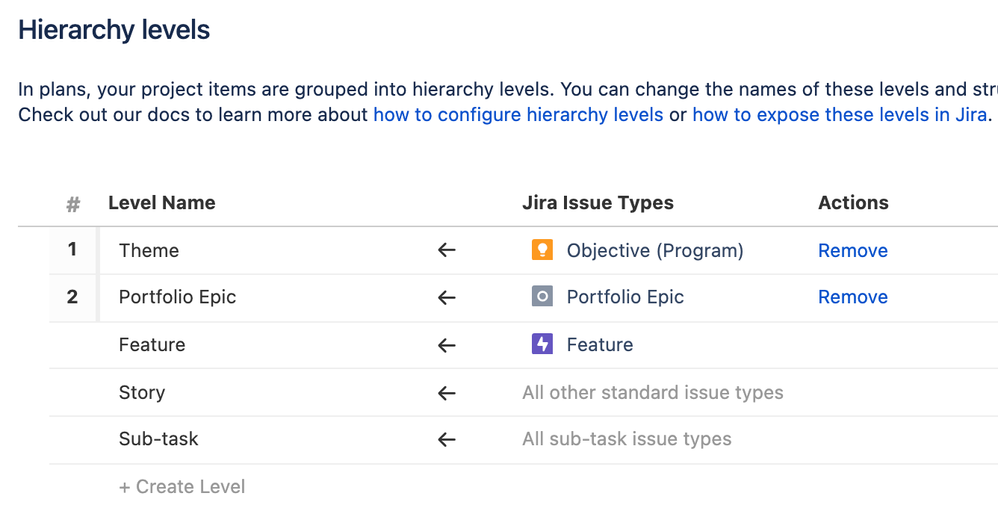Click the arrow icon in Theme row
The width and height of the screenshot is (998, 517).
pyautogui.click(x=447, y=250)
